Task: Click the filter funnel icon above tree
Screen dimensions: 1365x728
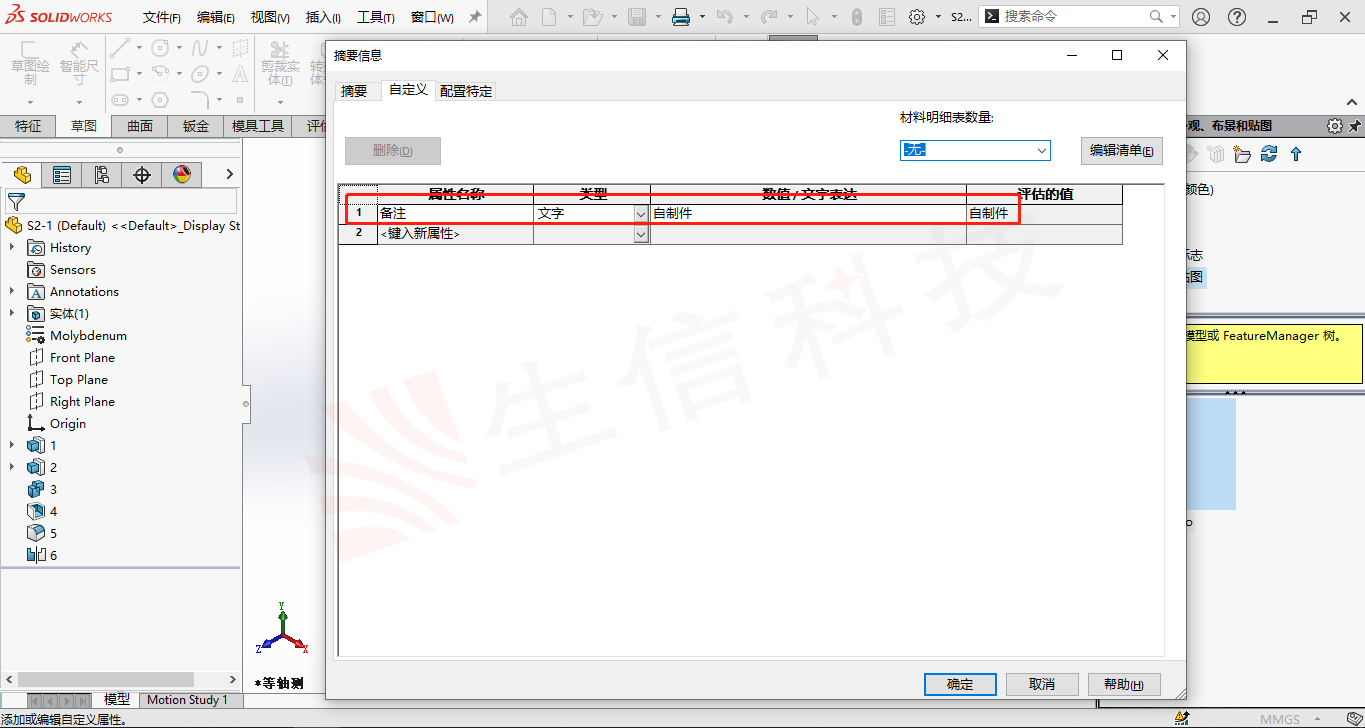Action: (x=16, y=202)
